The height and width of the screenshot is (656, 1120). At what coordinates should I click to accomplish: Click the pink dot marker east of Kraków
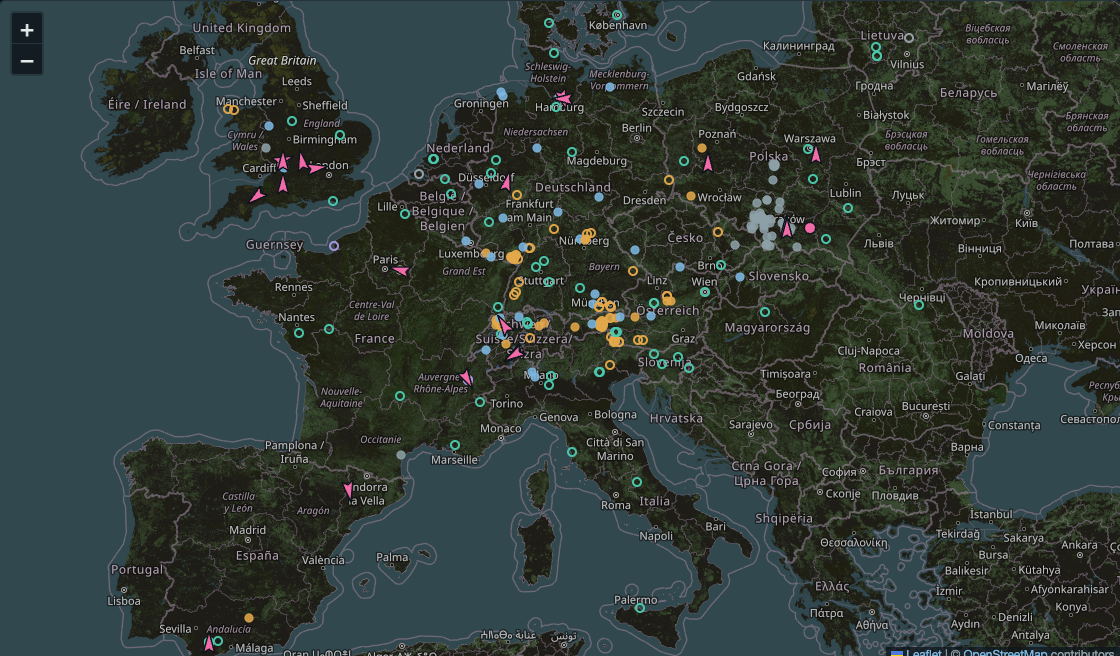[810, 228]
